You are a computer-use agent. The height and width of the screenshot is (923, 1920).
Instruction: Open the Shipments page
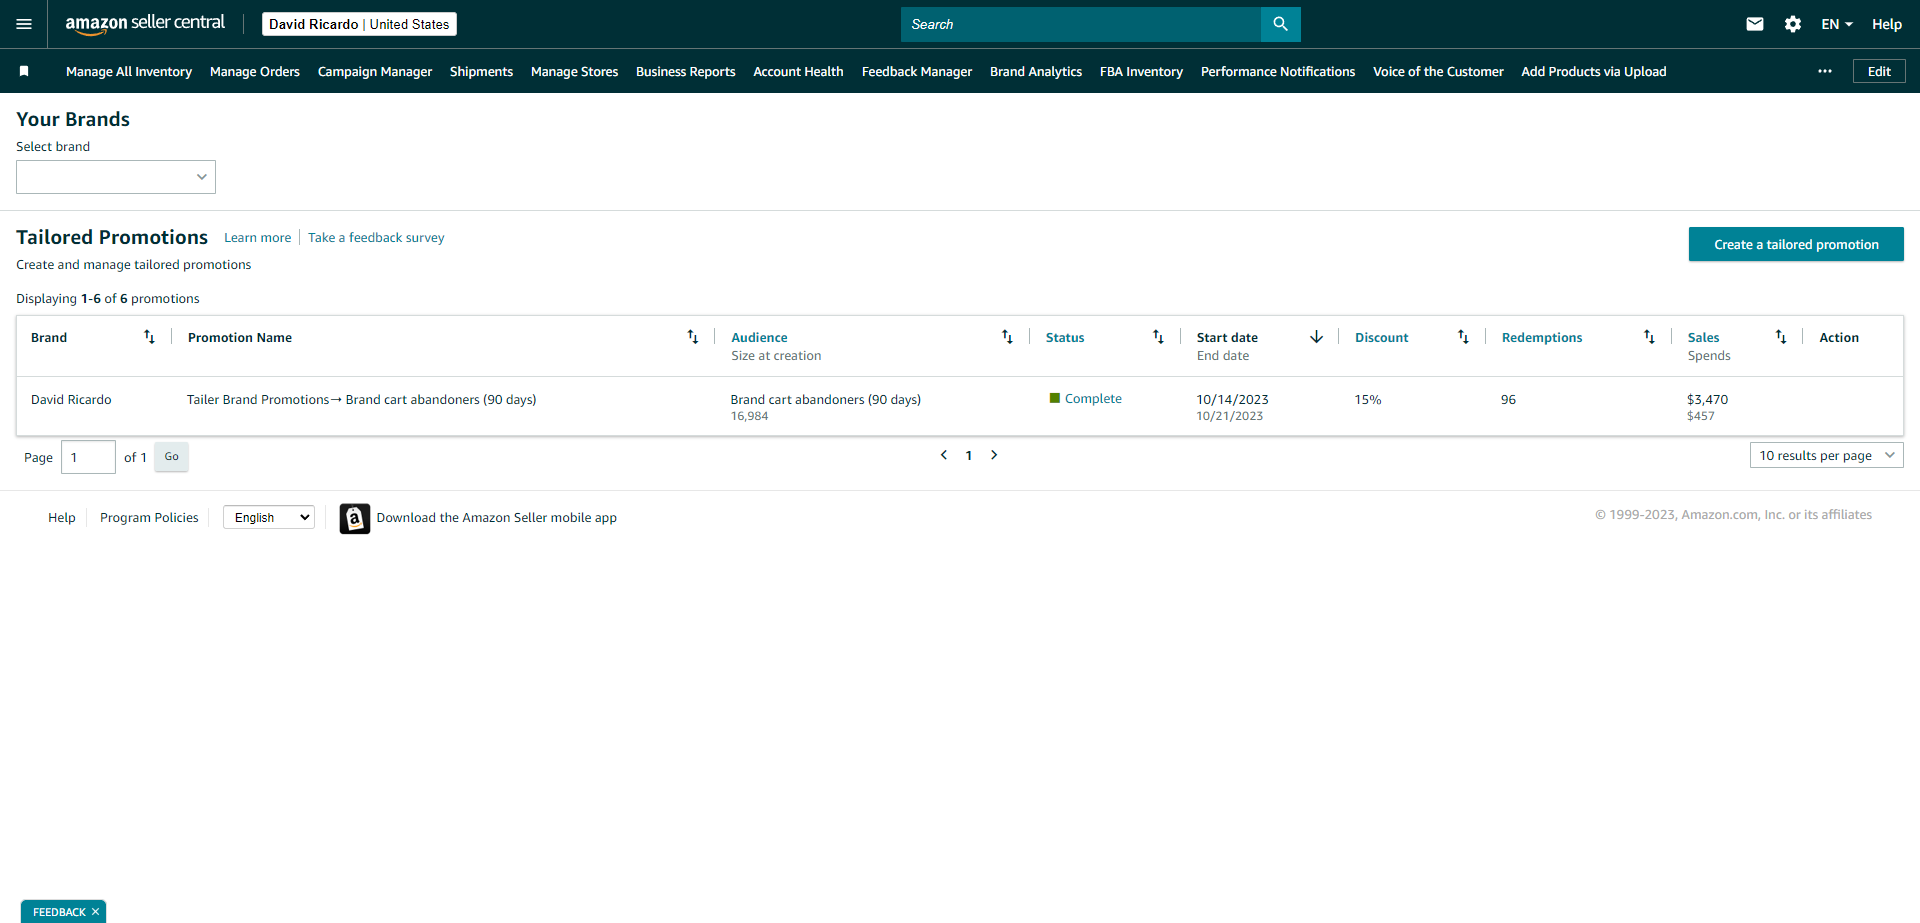[x=481, y=71]
